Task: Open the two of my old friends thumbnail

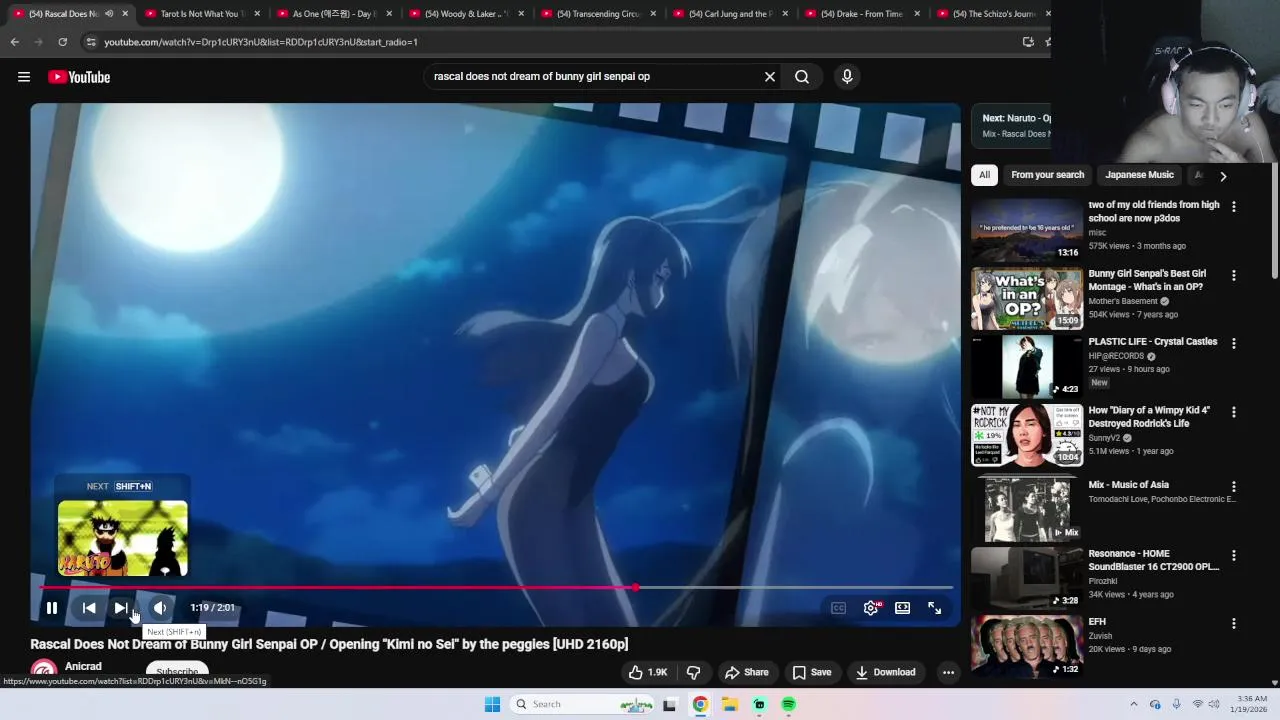Action: [x=1027, y=230]
